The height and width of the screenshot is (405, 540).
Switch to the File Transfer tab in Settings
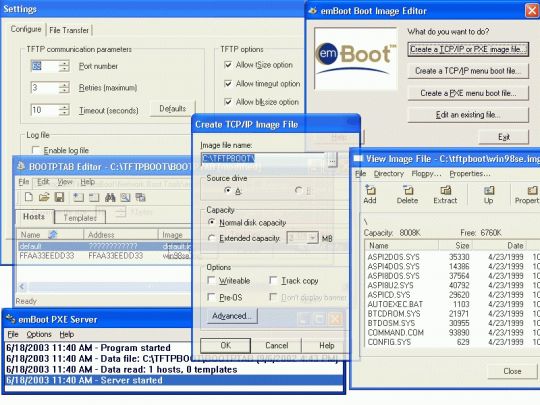click(69, 30)
